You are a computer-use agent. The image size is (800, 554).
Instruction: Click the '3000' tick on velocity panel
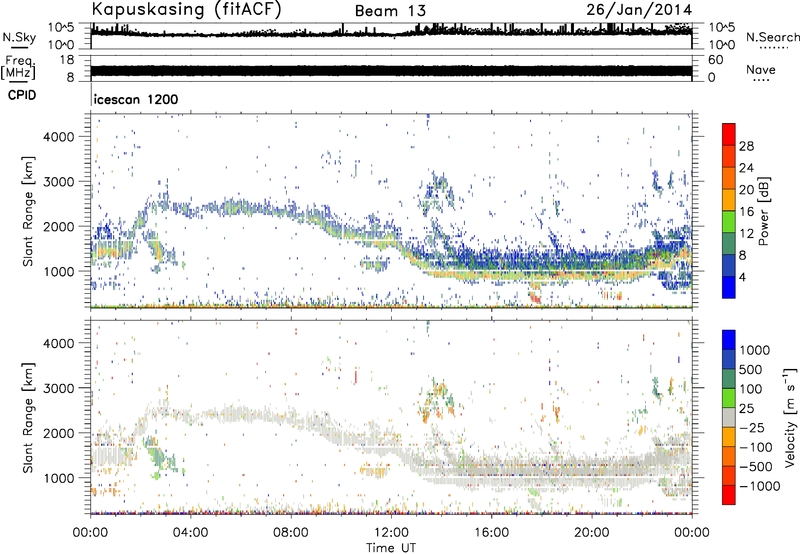[59, 388]
